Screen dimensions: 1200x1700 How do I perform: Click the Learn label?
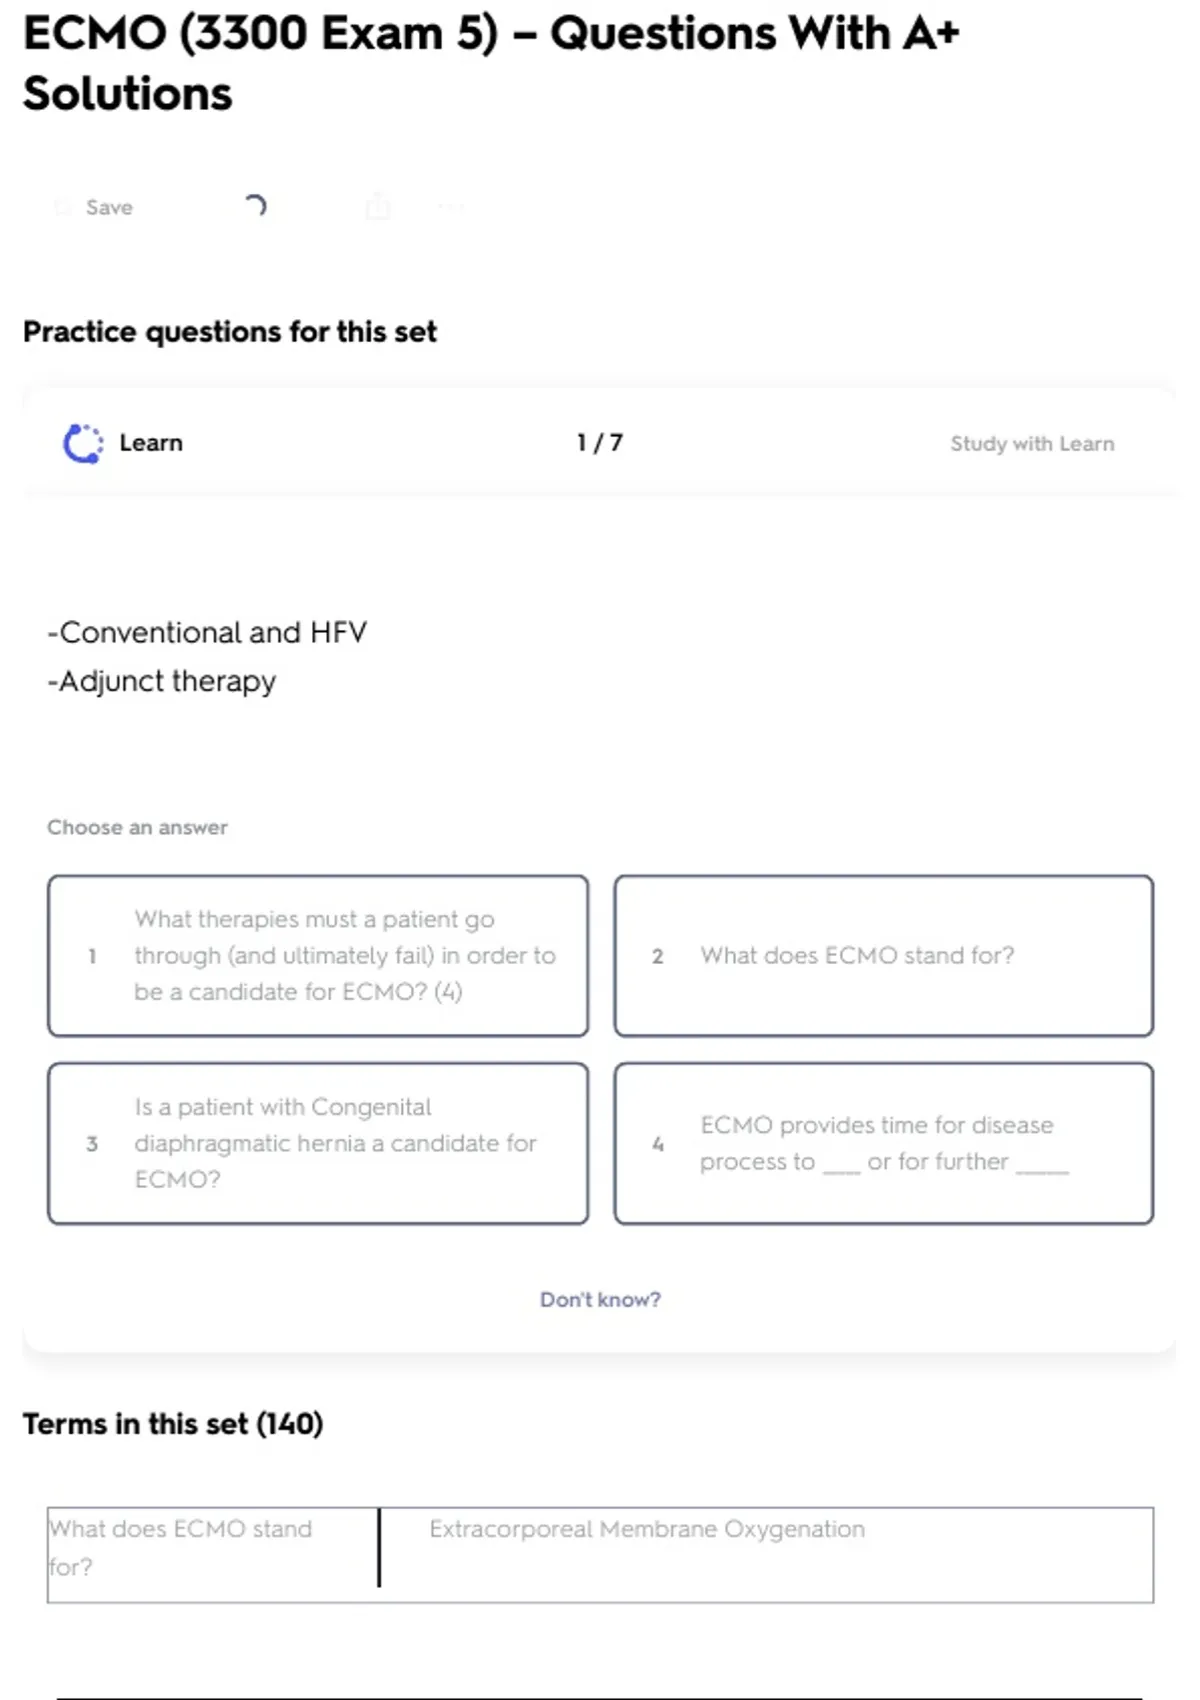coord(151,443)
